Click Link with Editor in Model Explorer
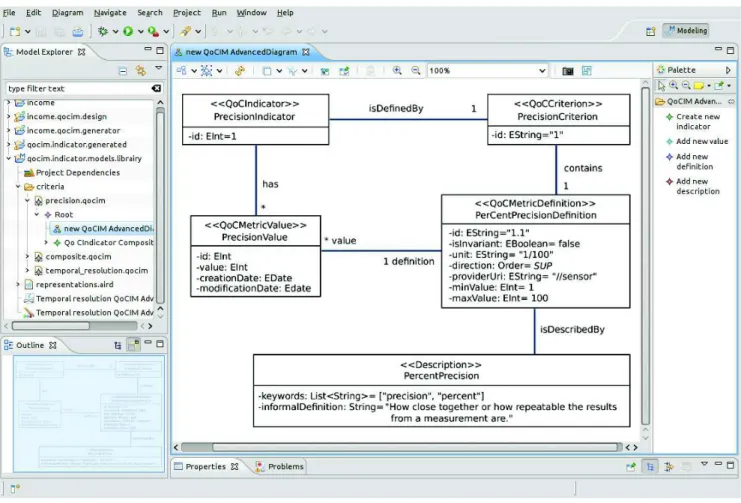Image resolution: width=741 pixels, height=503 pixels. pos(141,71)
